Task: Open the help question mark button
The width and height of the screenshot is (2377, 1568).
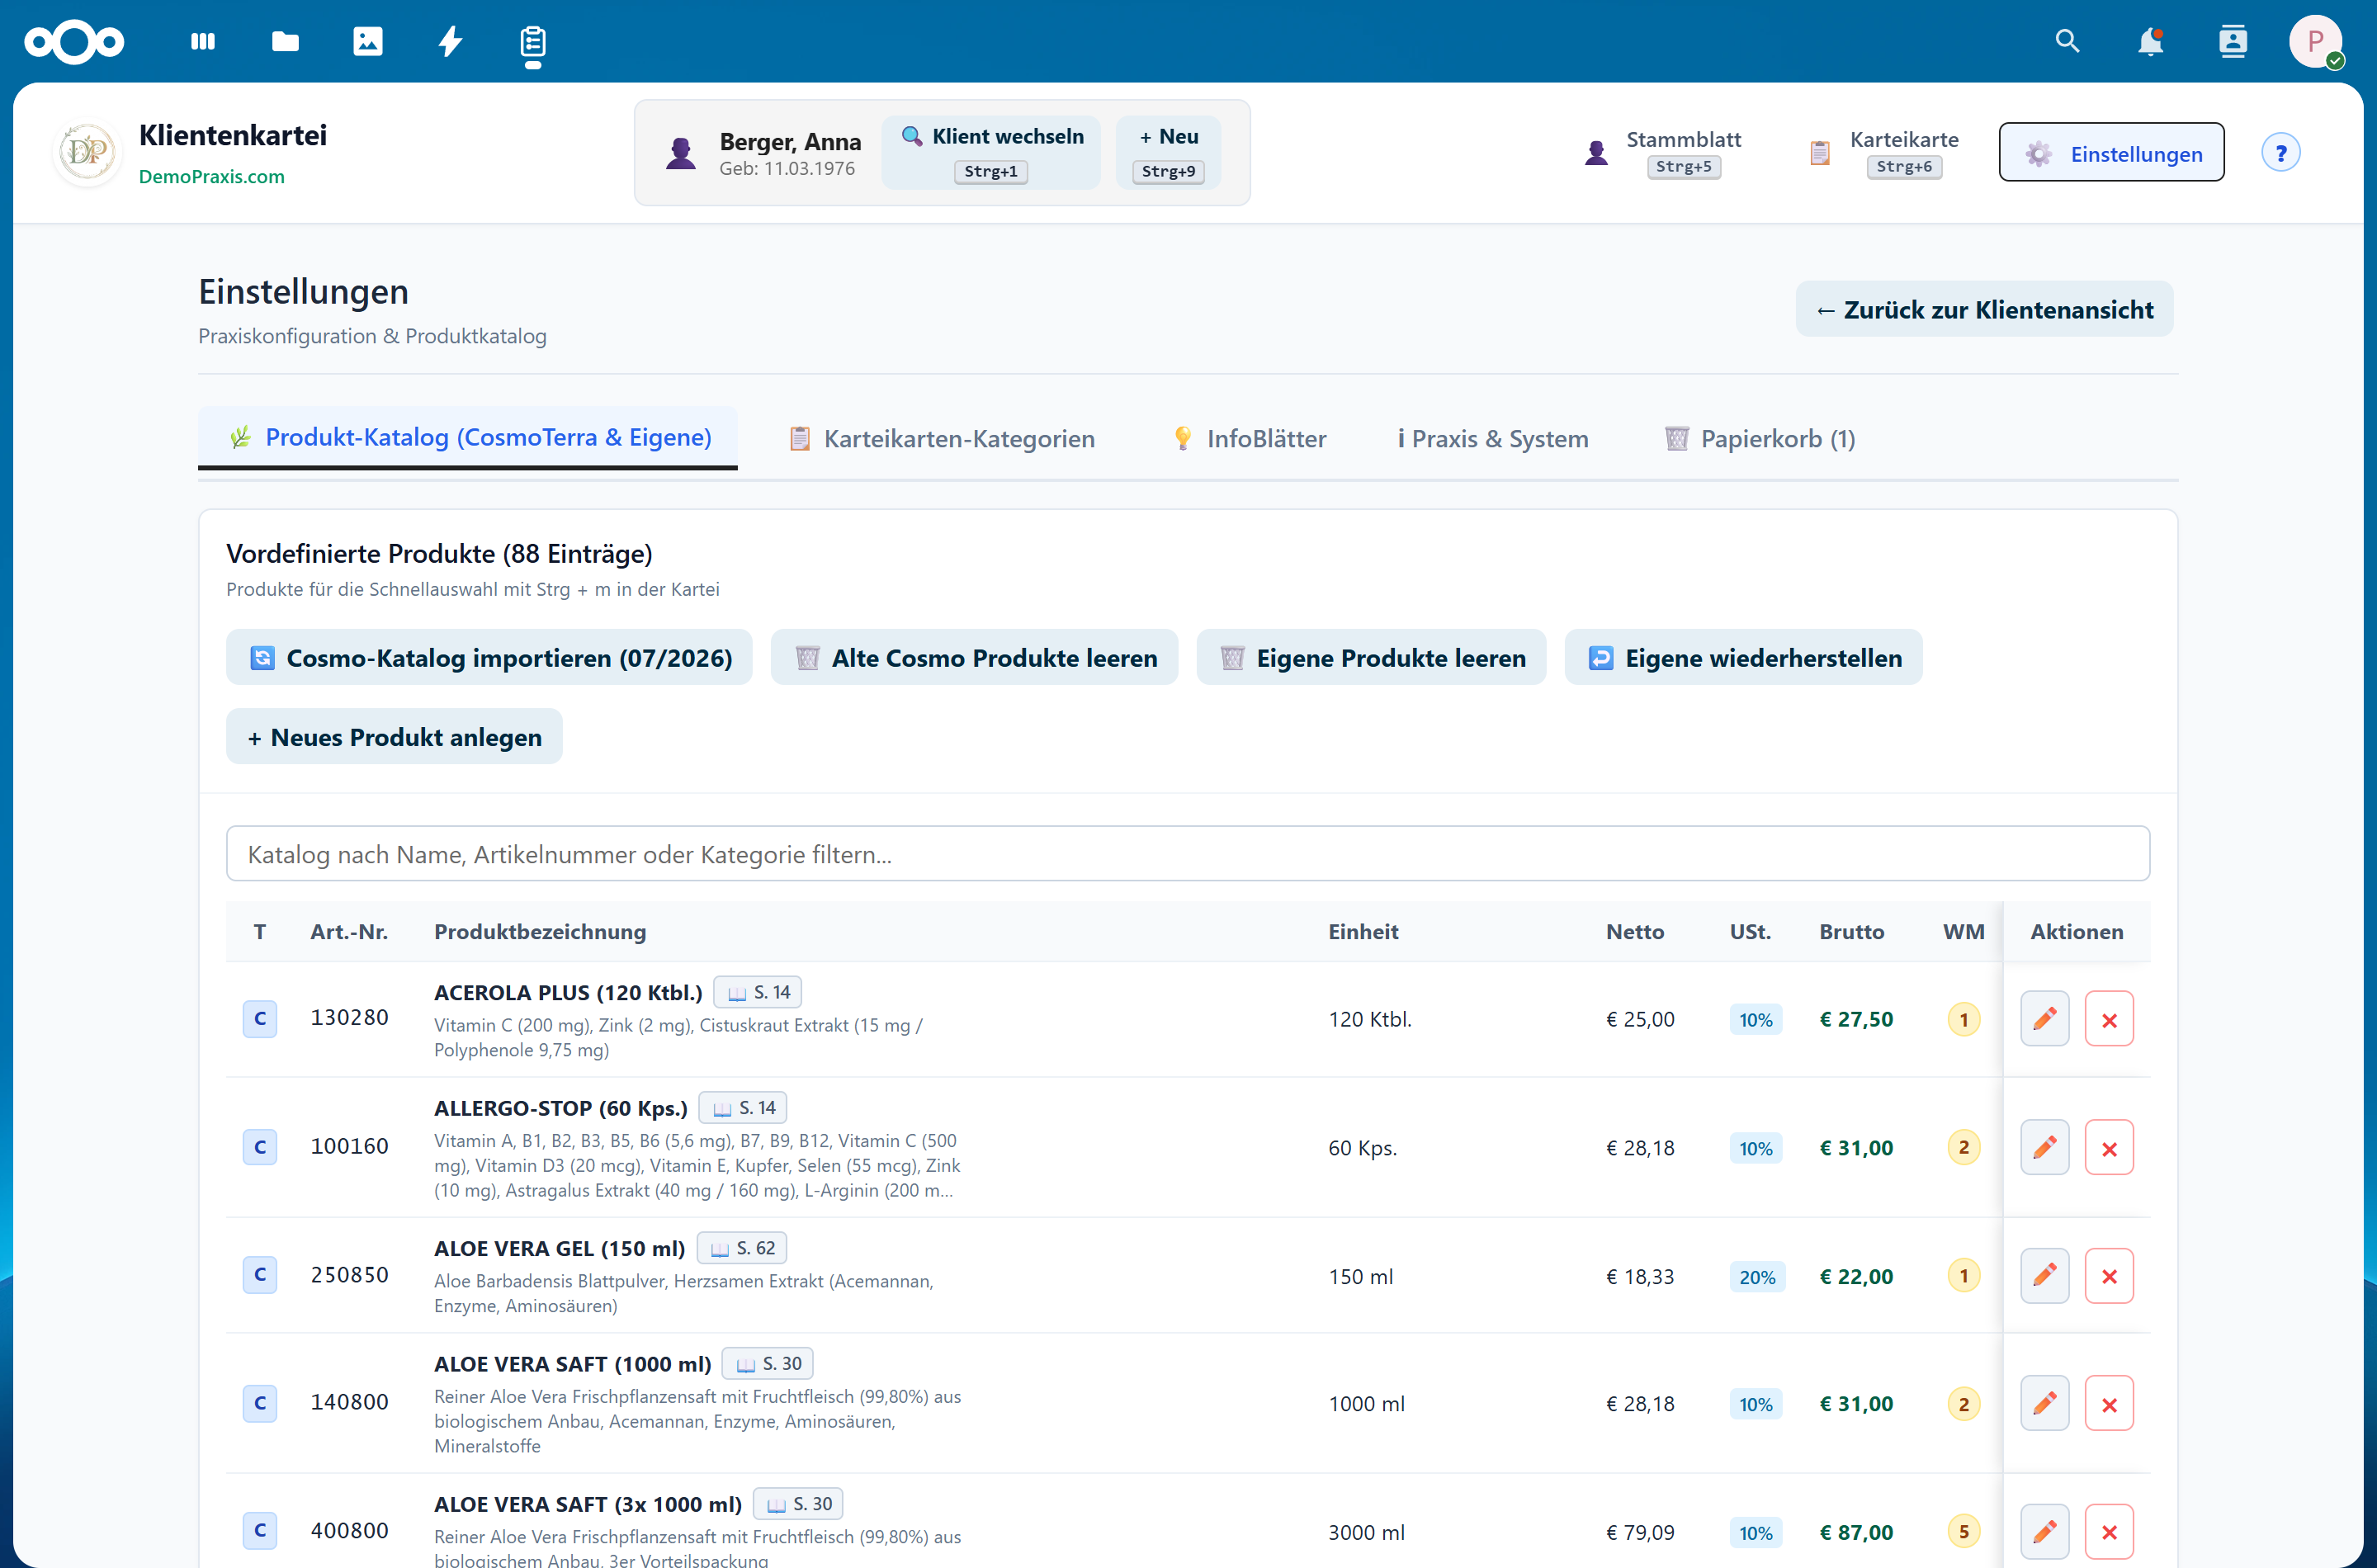Action: tap(2280, 153)
